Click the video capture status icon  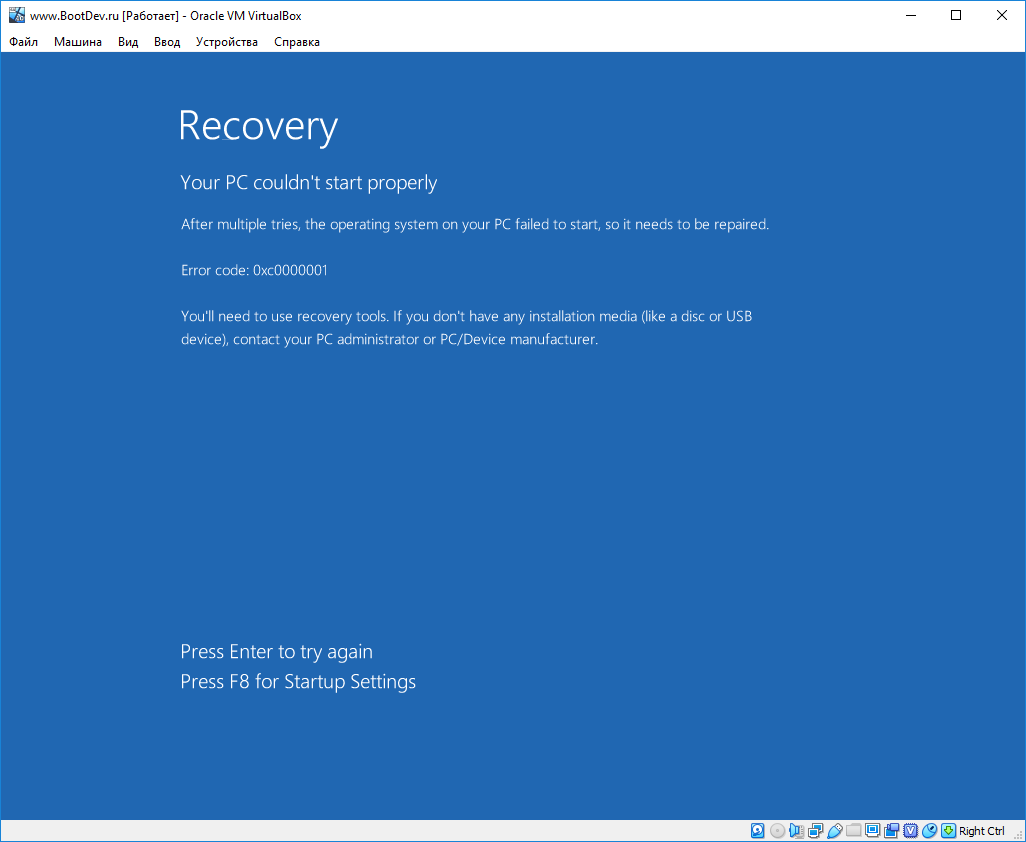[x=891, y=831]
